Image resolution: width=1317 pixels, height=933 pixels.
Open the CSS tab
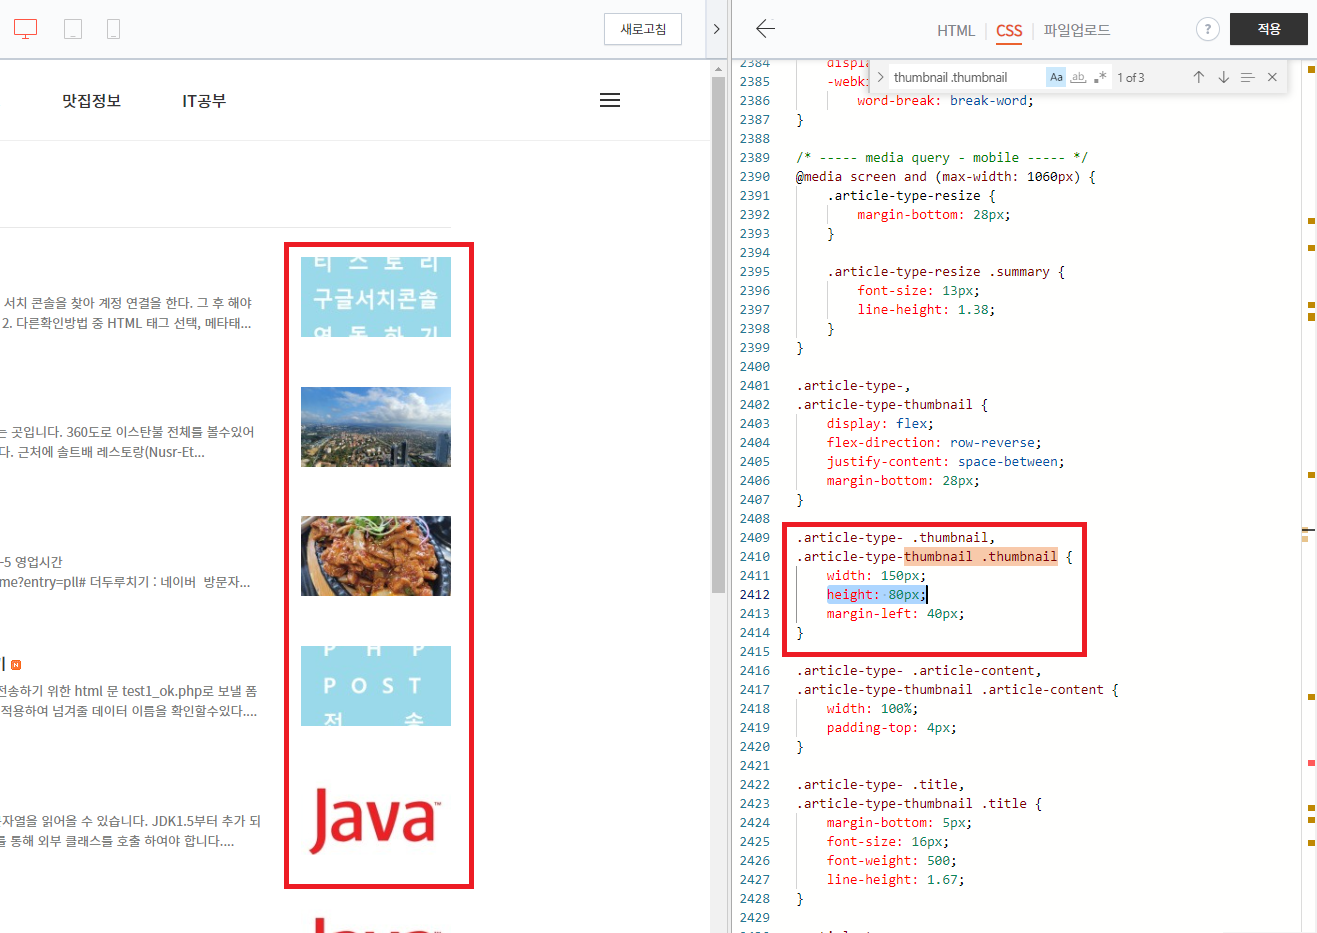(x=1009, y=30)
